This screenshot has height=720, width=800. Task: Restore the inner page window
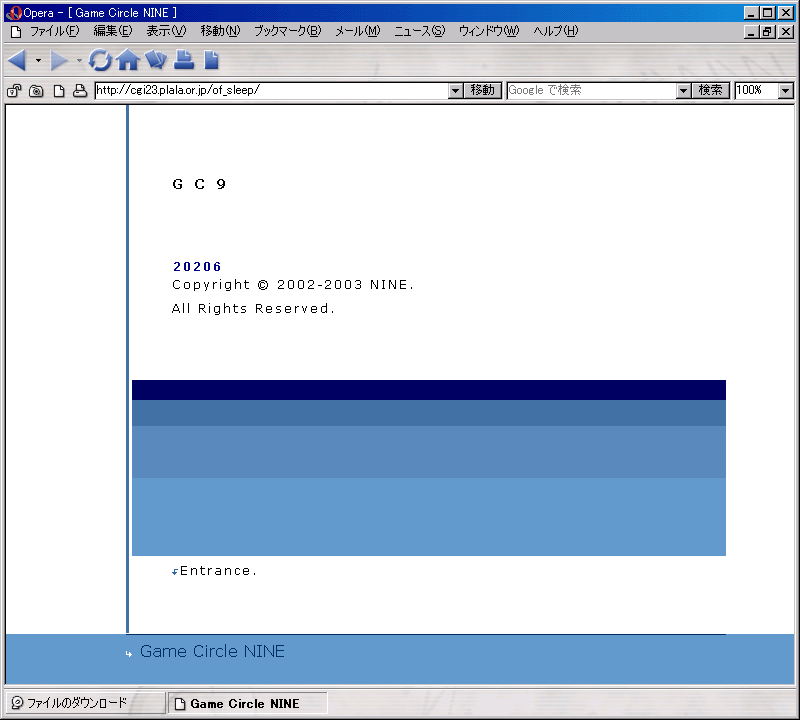[767, 32]
